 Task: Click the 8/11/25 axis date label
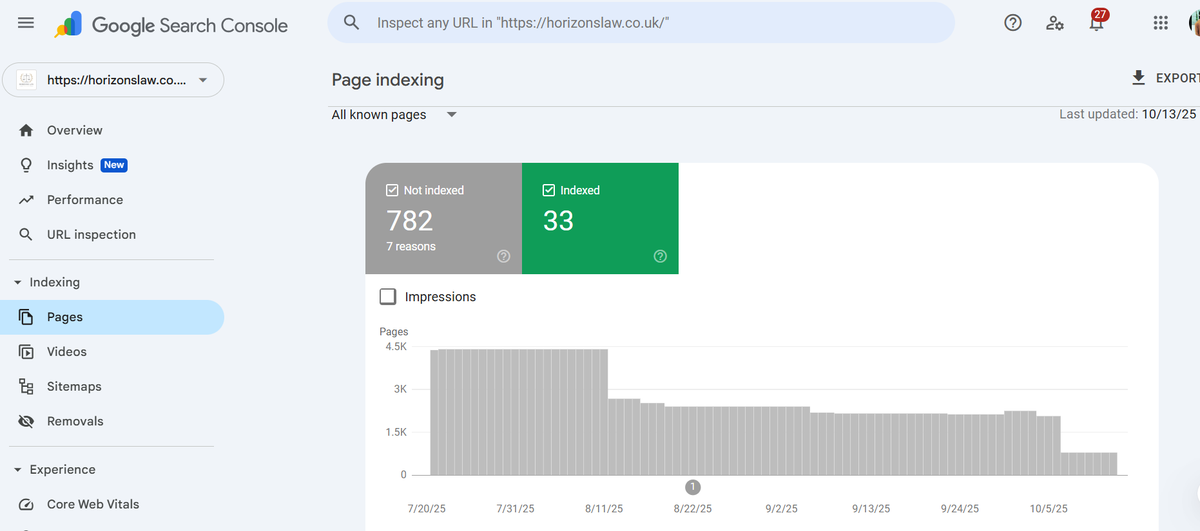[604, 509]
